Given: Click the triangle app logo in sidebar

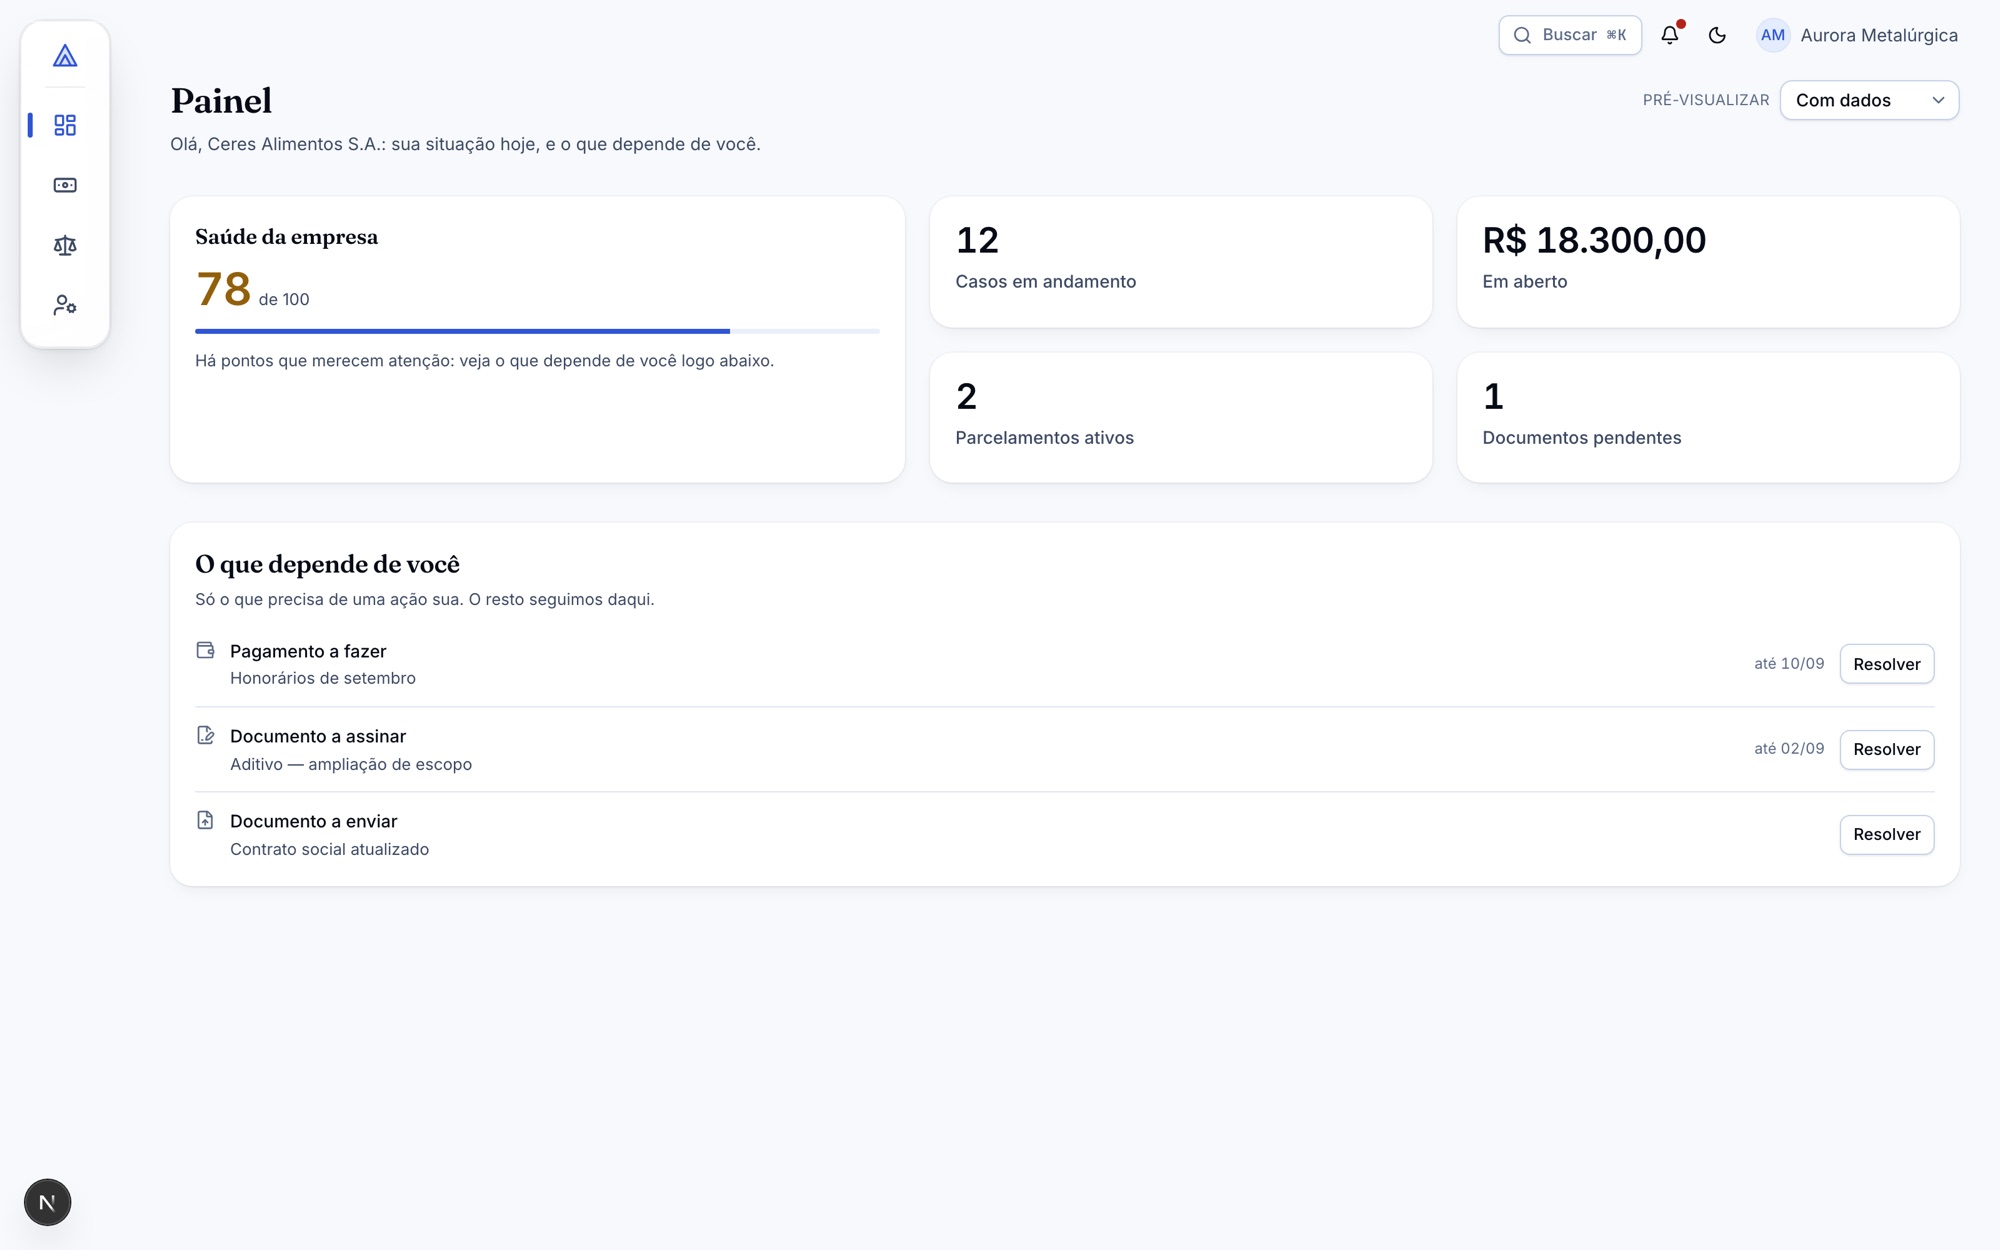Looking at the screenshot, I should click(65, 56).
